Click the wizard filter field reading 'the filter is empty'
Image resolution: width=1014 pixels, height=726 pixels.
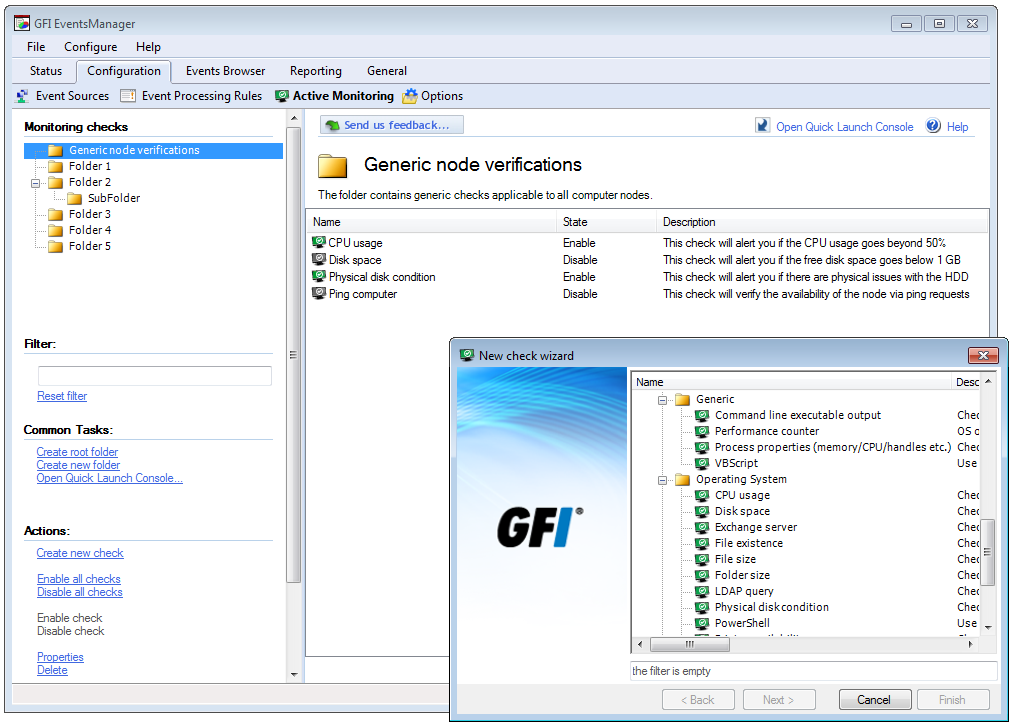pyautogui.click(x=814, y=671)
